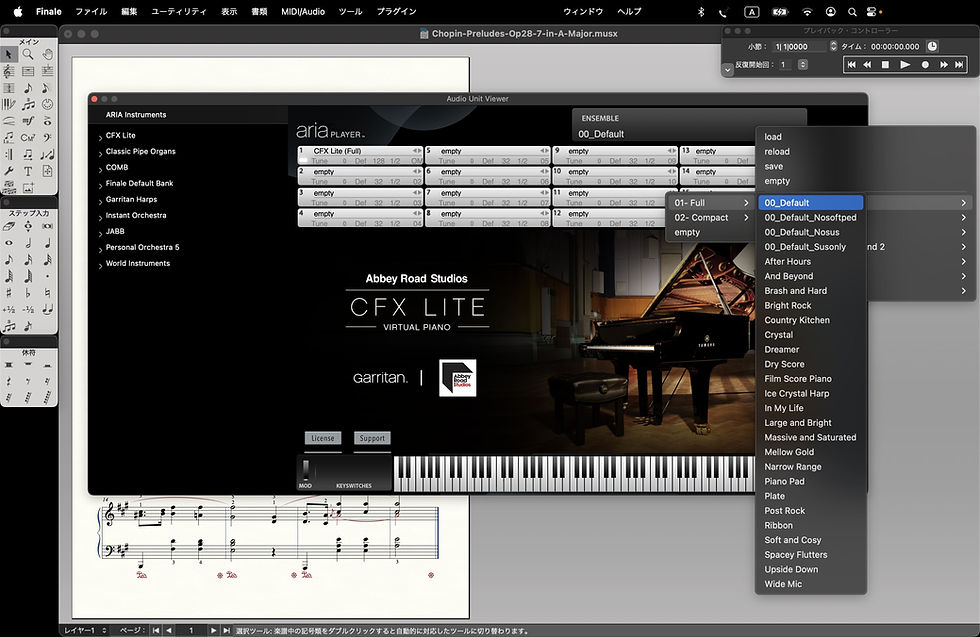This screenshot has height=637, width=980.
Task: Select the Expression mf tool
Action: tap(28, 121)
